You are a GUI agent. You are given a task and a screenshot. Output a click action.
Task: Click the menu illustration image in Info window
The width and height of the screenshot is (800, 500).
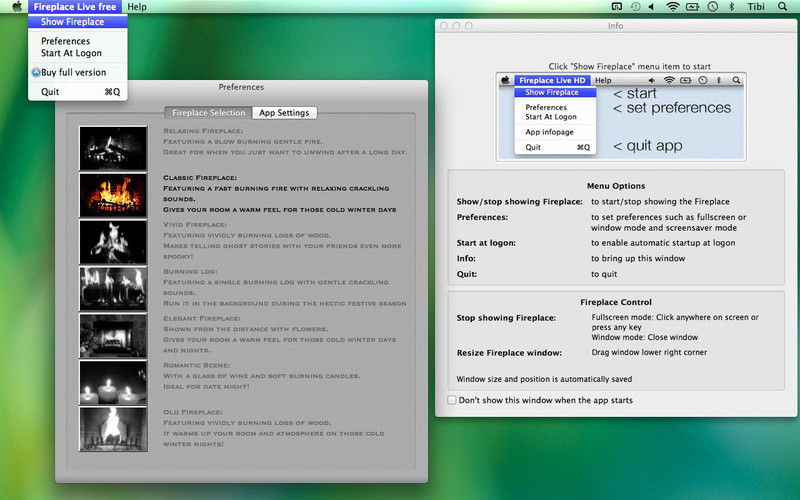click(621, 117)
